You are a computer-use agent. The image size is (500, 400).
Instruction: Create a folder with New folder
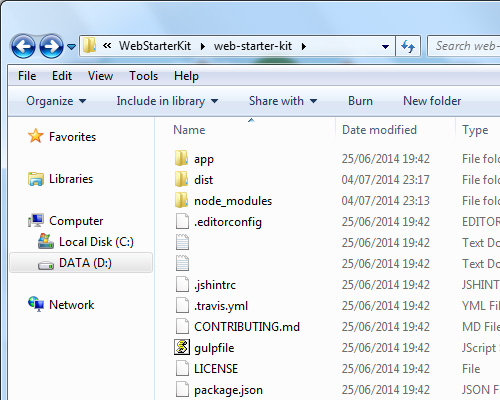pos(432,101)
